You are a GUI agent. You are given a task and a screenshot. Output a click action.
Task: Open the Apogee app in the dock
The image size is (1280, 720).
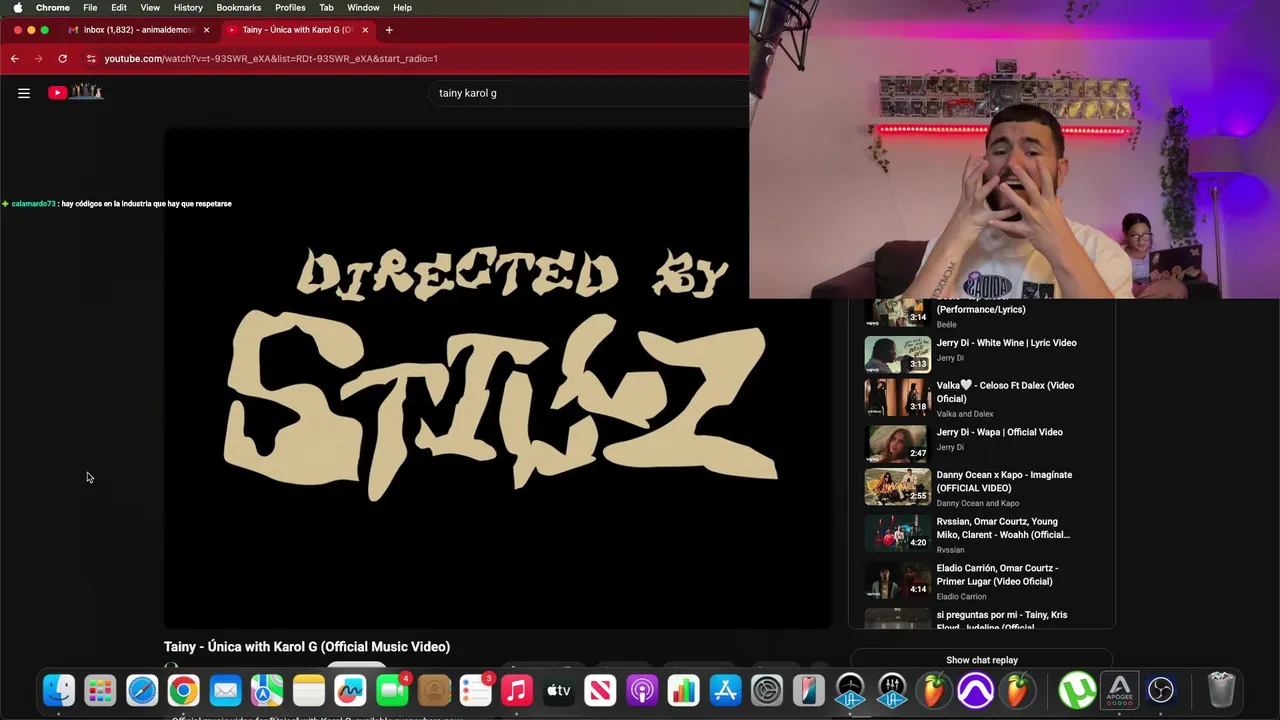(x=1120, y=690)
